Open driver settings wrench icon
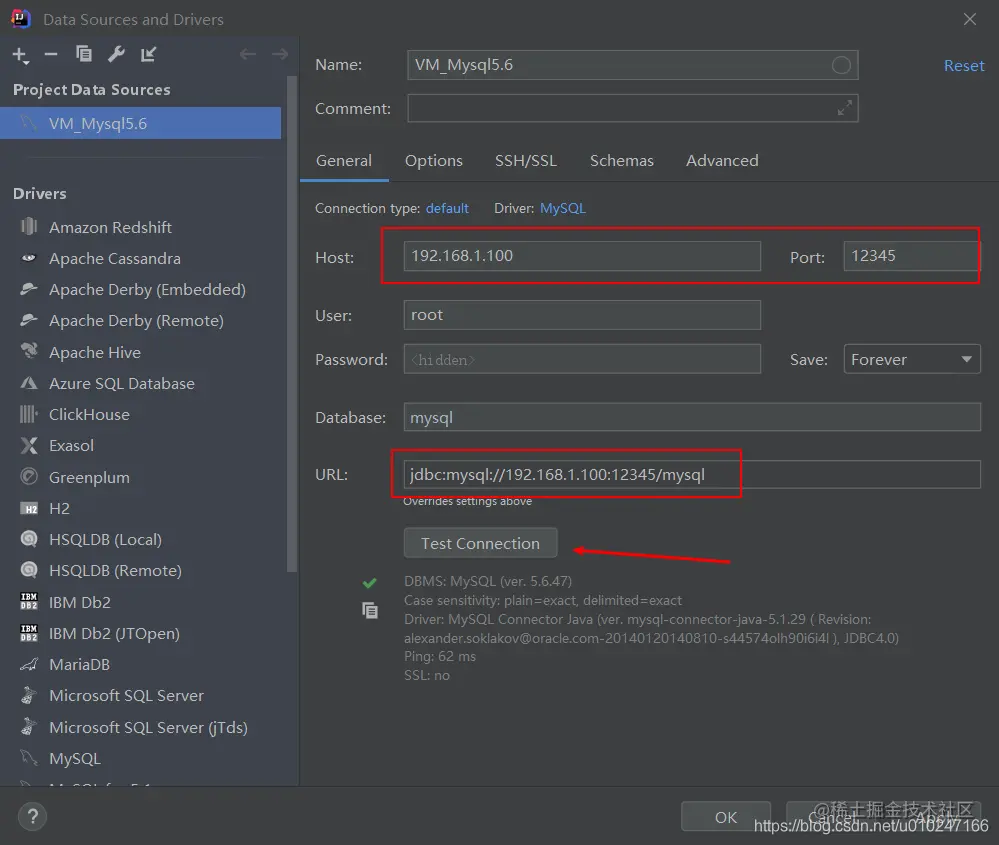 [x=116, y=54]
